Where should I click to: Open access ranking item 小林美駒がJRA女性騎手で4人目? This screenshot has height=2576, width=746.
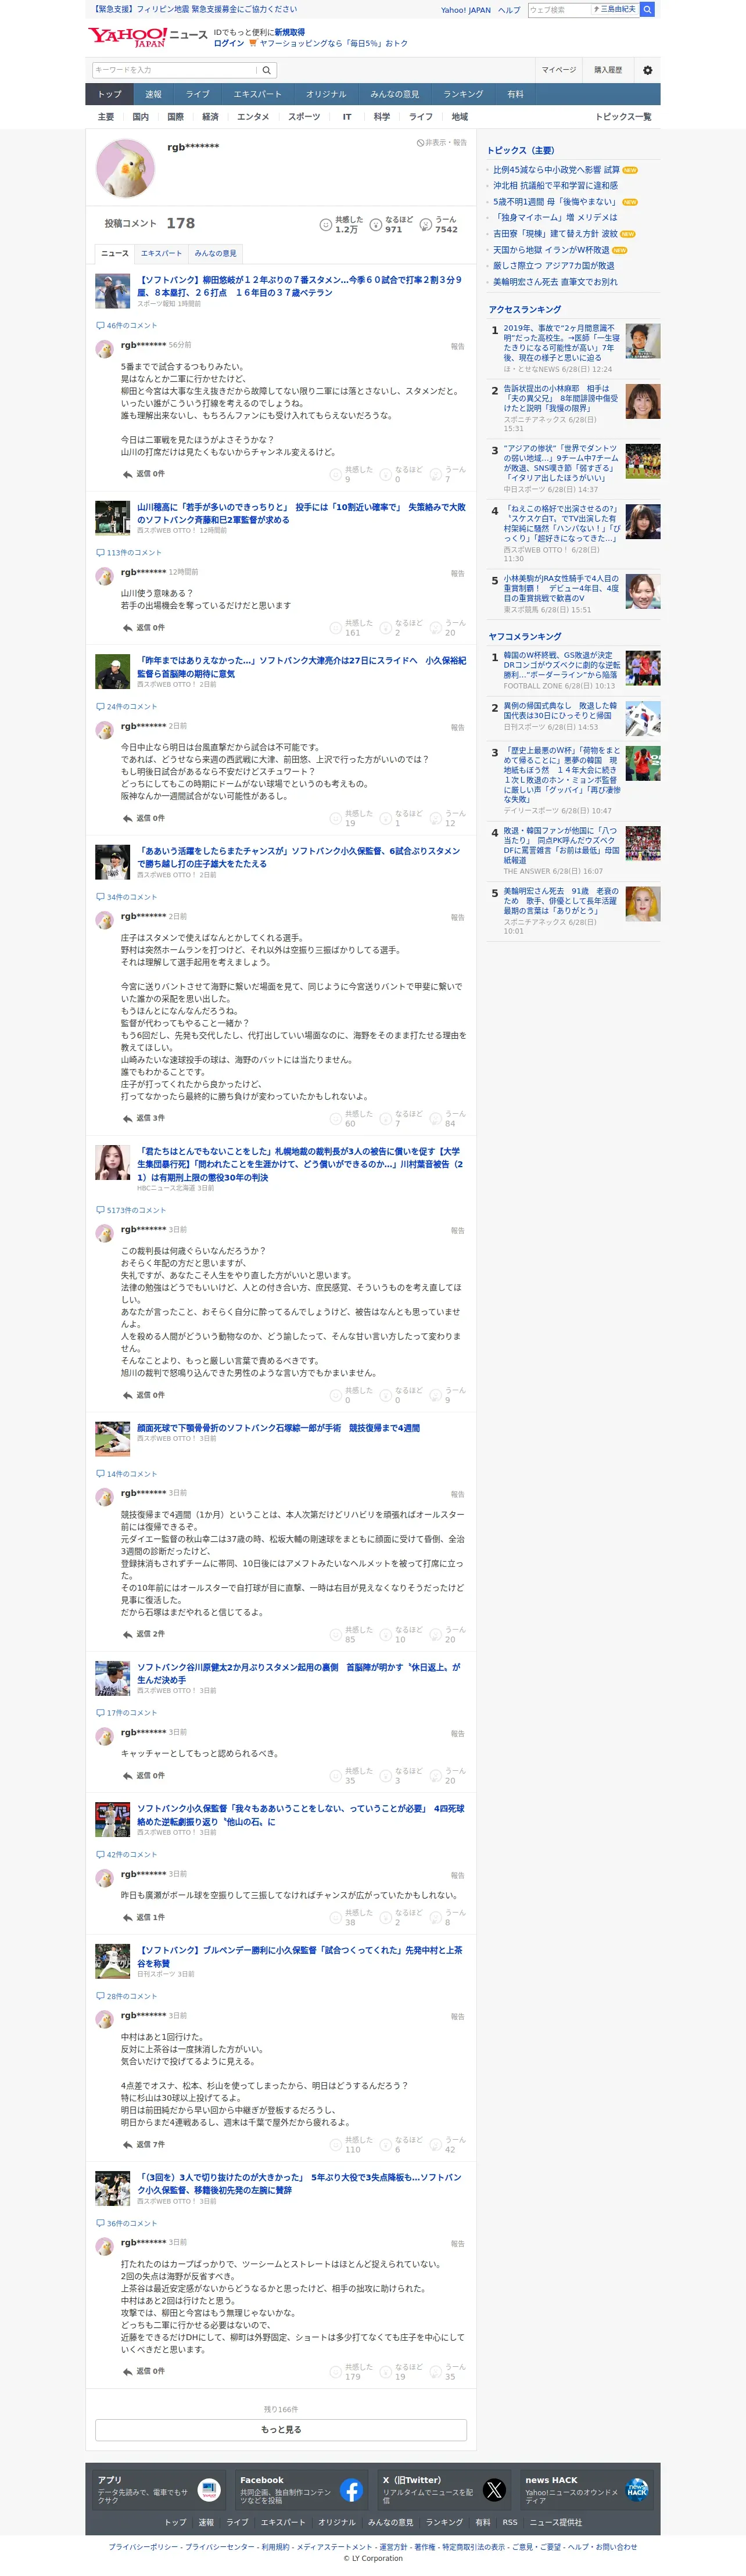point(561,589)
